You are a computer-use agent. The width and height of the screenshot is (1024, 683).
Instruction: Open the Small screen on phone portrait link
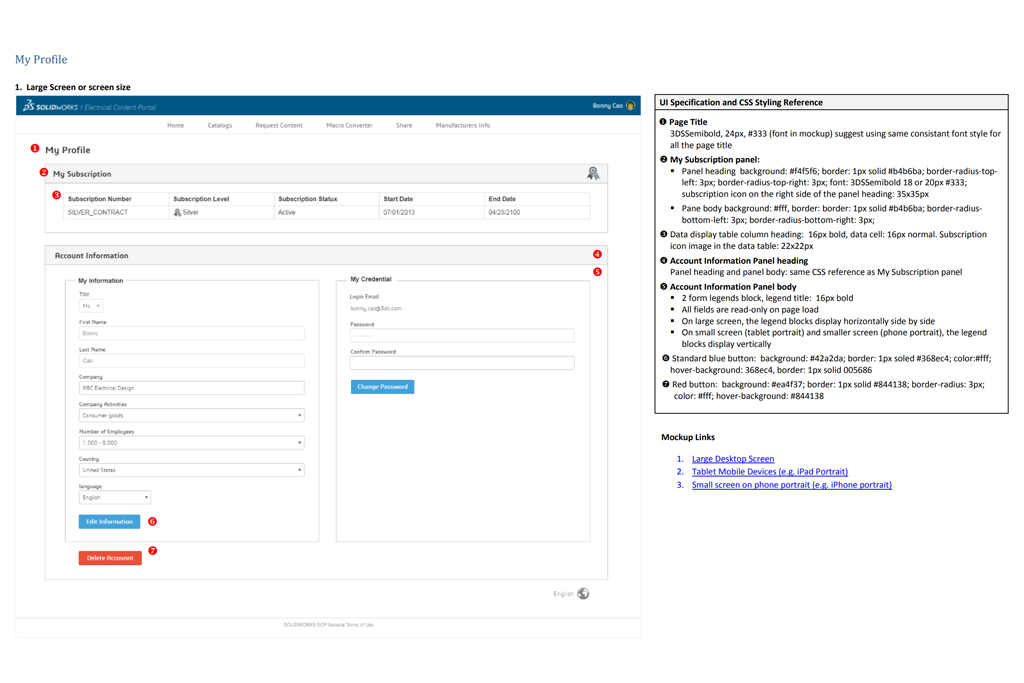pos(792,484)
